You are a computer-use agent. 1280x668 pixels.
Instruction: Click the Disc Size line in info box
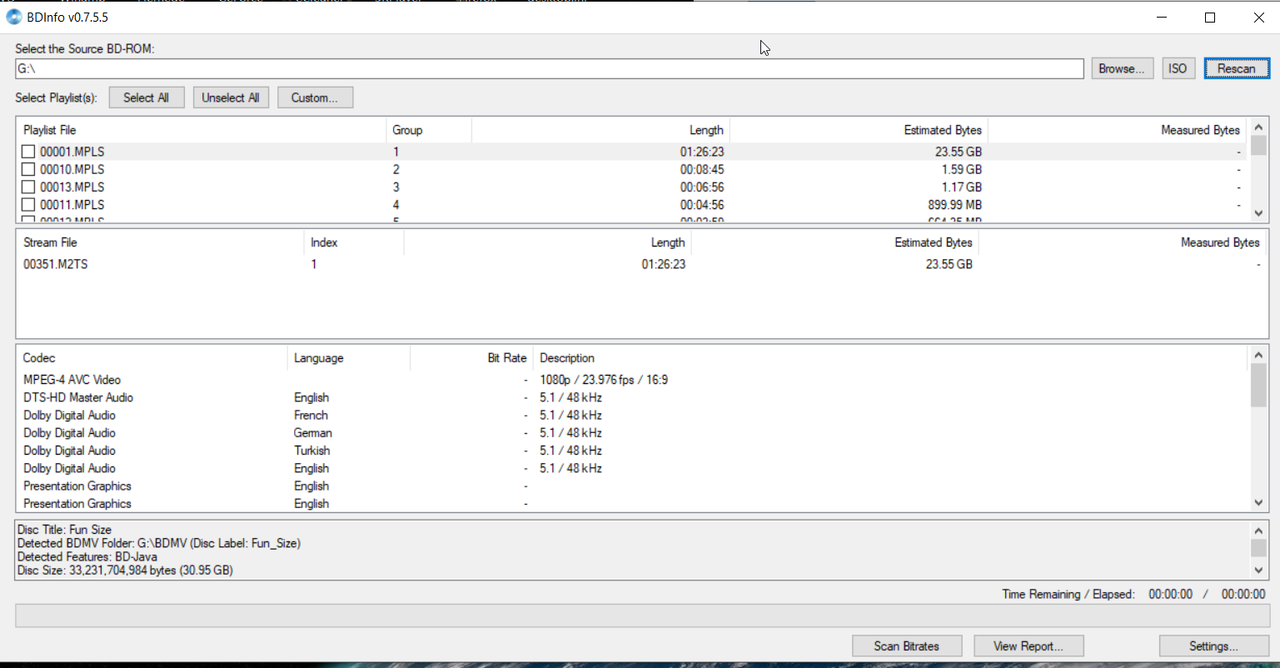point(125,570)
